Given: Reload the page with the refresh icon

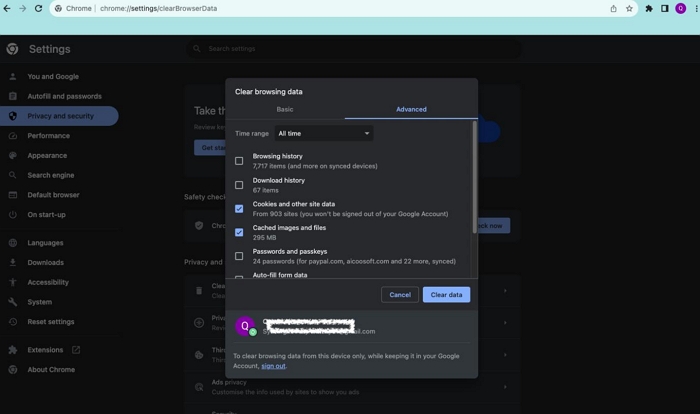Looking at the screenshot, I should (x=38, y=8).
